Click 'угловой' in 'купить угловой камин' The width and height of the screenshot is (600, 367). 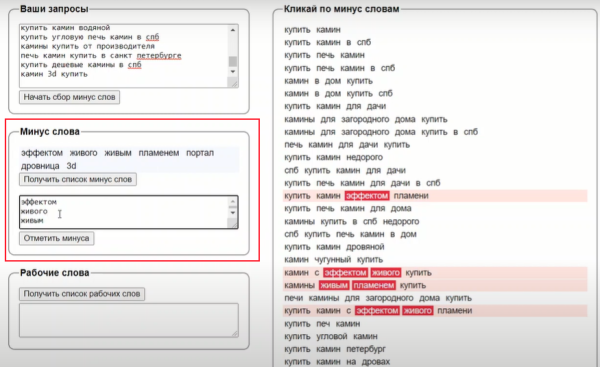pyautogui.click(x=332, y=336)
